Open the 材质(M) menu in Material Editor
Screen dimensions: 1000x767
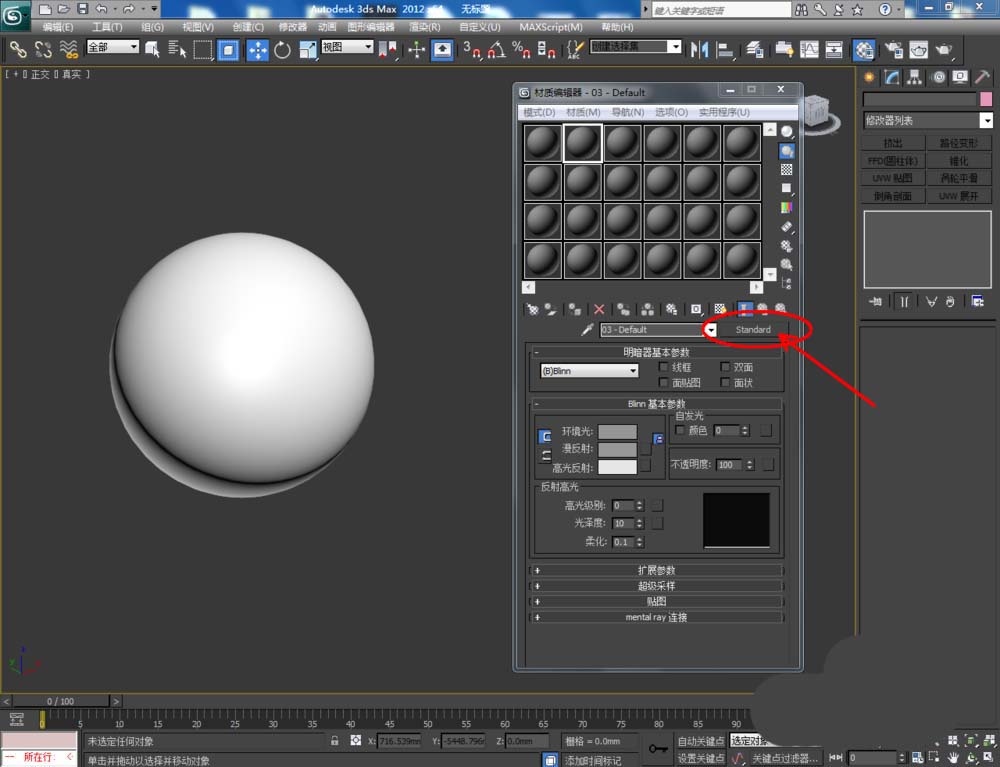click(583, 112)
